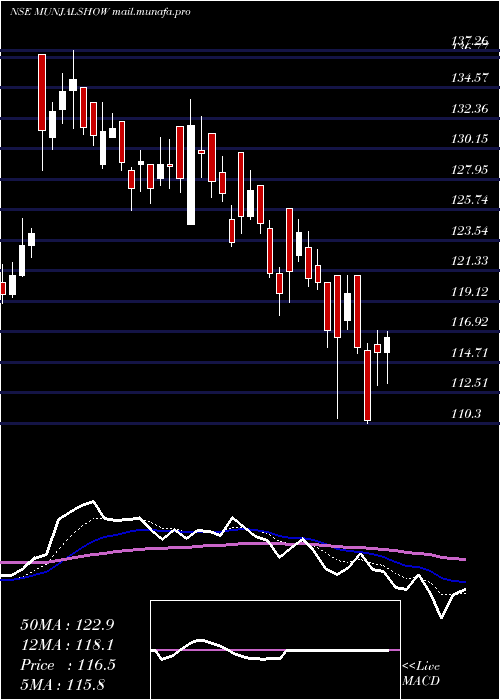Click the Price : 116.5 readout
500x700 pixels.
[x=68, y=665]
